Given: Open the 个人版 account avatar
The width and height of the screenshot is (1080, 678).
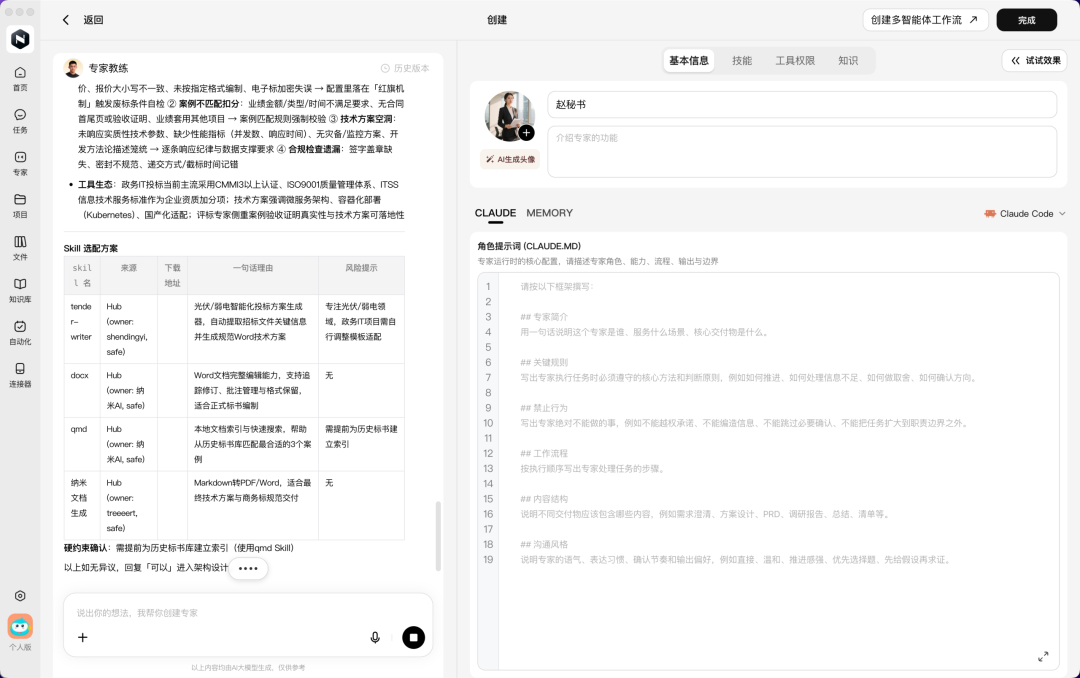Looking at the screenshot, I should 20,626.
